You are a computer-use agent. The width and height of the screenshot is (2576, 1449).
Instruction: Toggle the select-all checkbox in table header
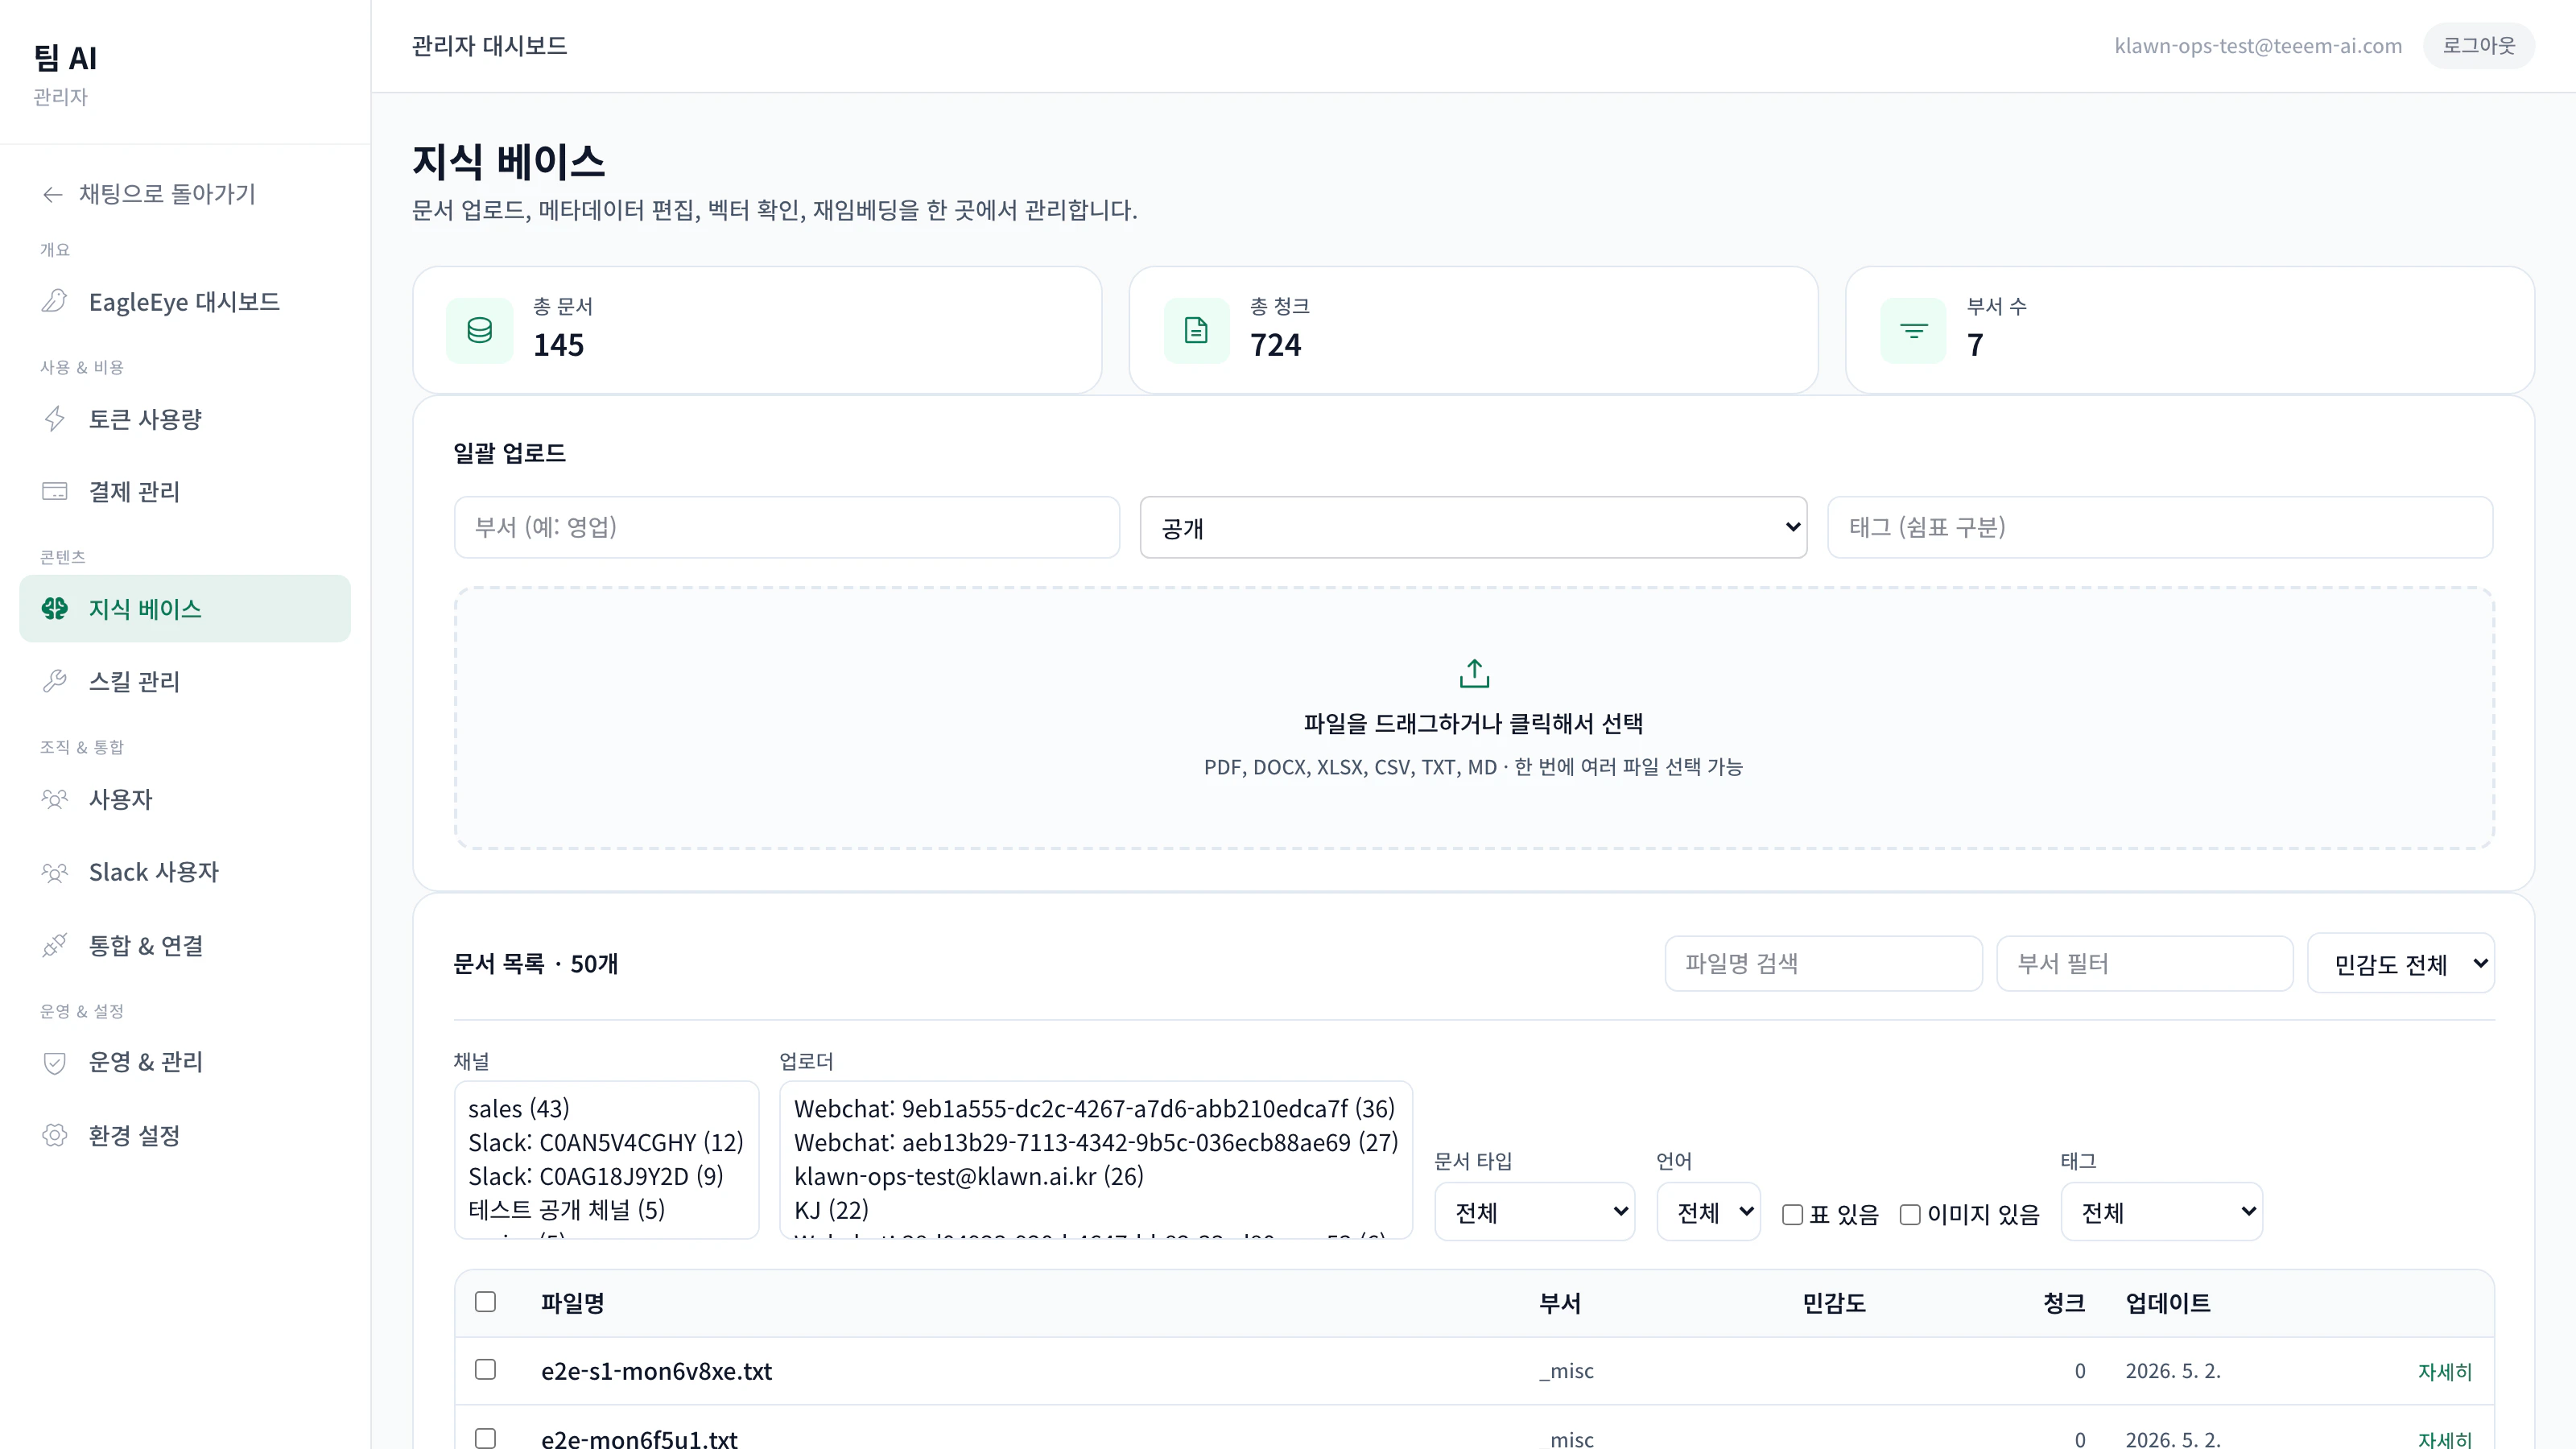coord(485,1302)
